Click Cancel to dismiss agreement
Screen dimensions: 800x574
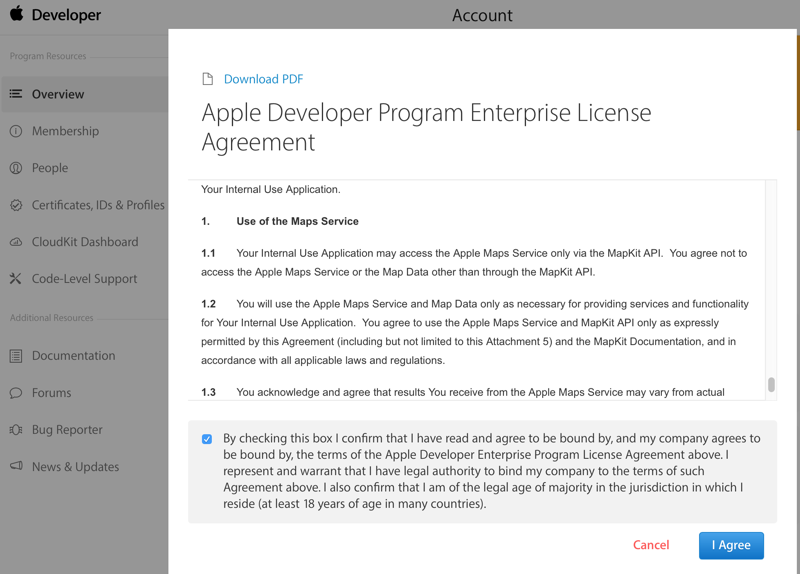point(651,545)
